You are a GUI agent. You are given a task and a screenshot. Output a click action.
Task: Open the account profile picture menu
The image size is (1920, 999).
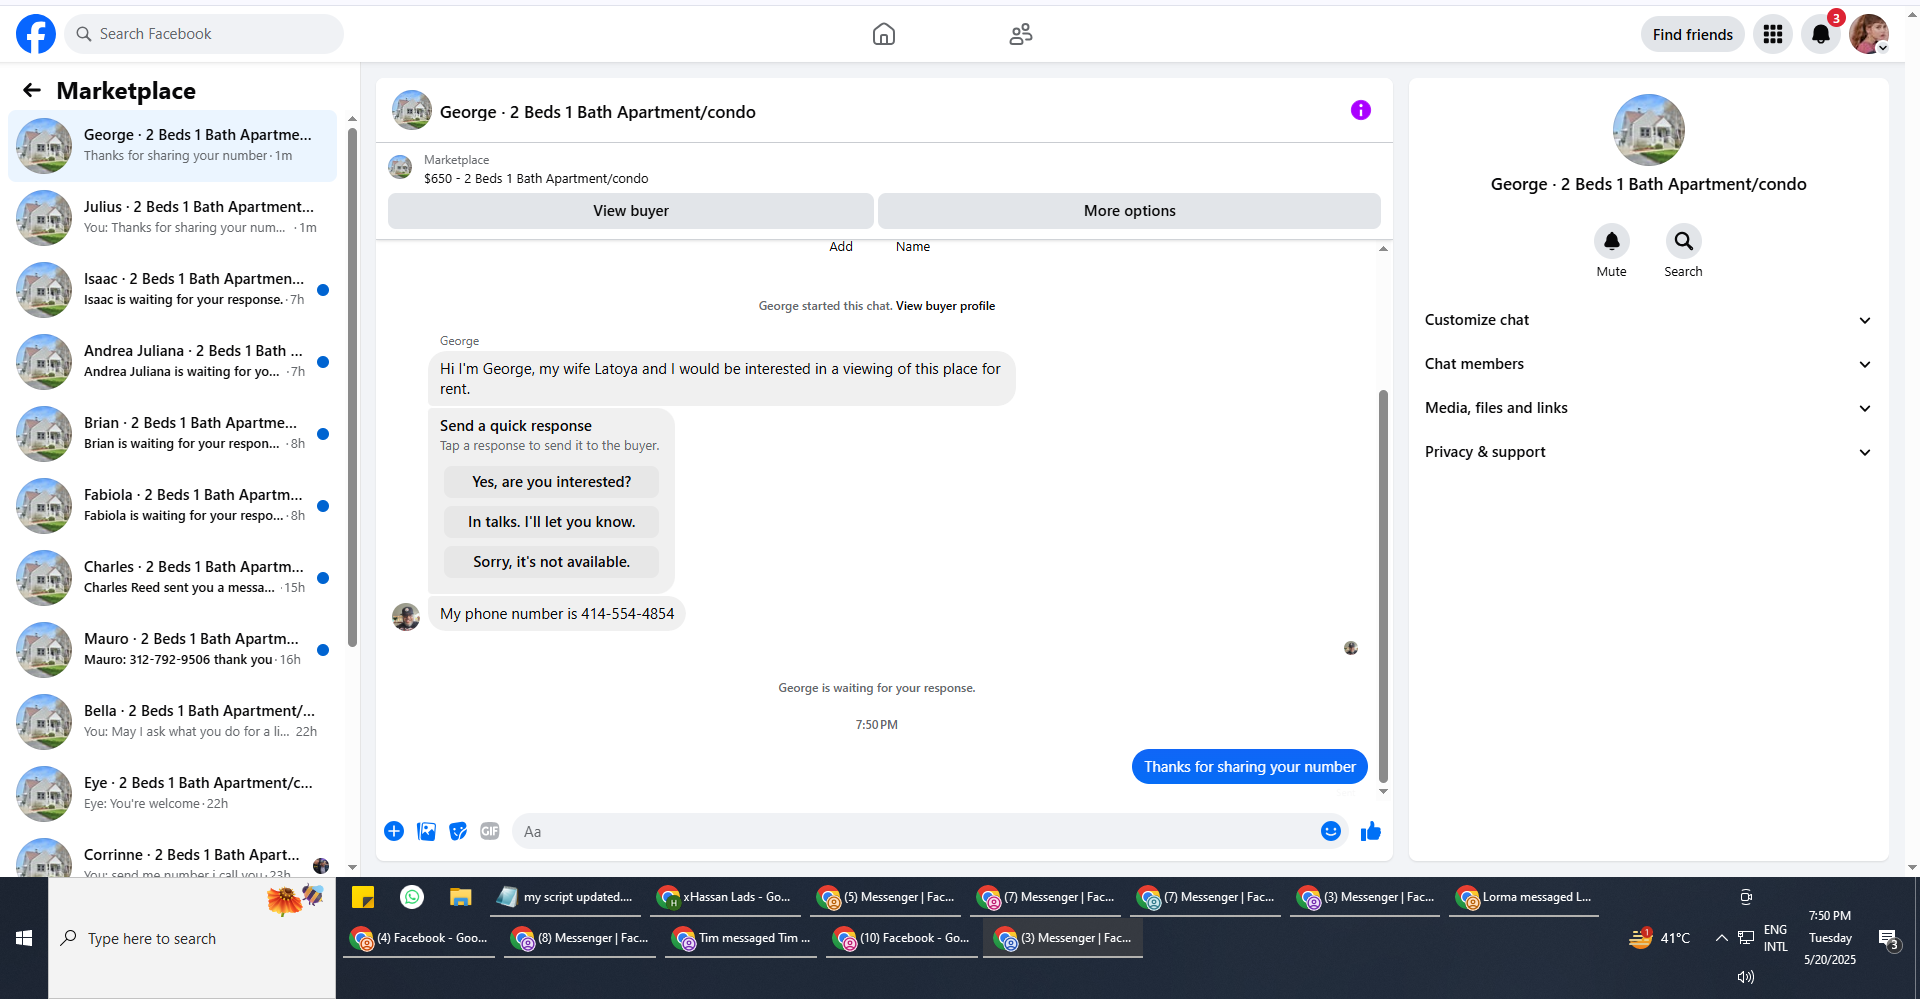1869,34
